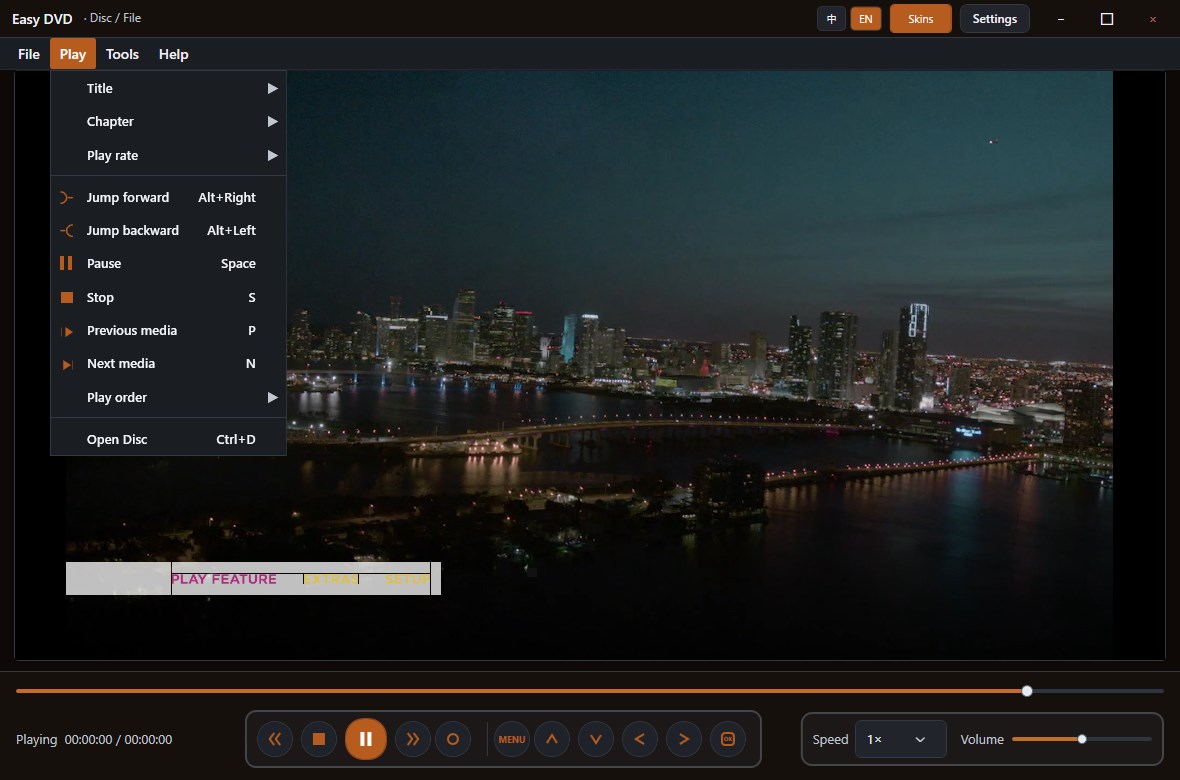Viewport: 1180px width, 780px height.
Task: Click the Easy DVD application title
Action: [x=42, y=19]
